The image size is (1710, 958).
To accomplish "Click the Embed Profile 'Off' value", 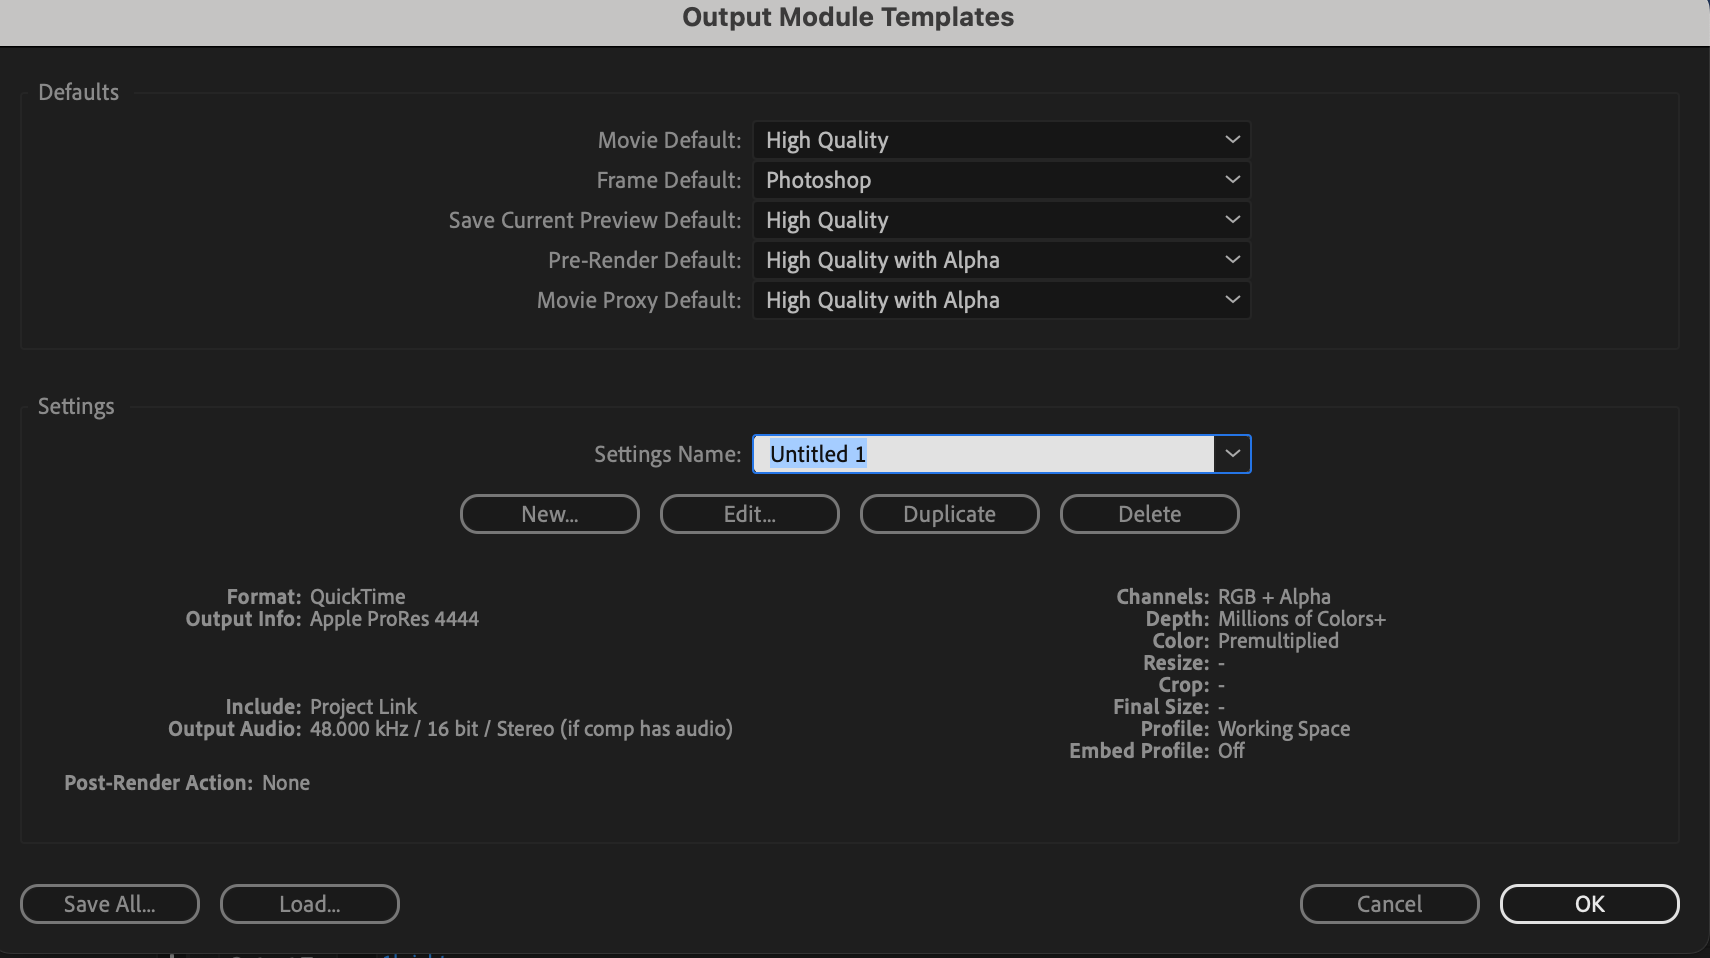I will 1231,751.
